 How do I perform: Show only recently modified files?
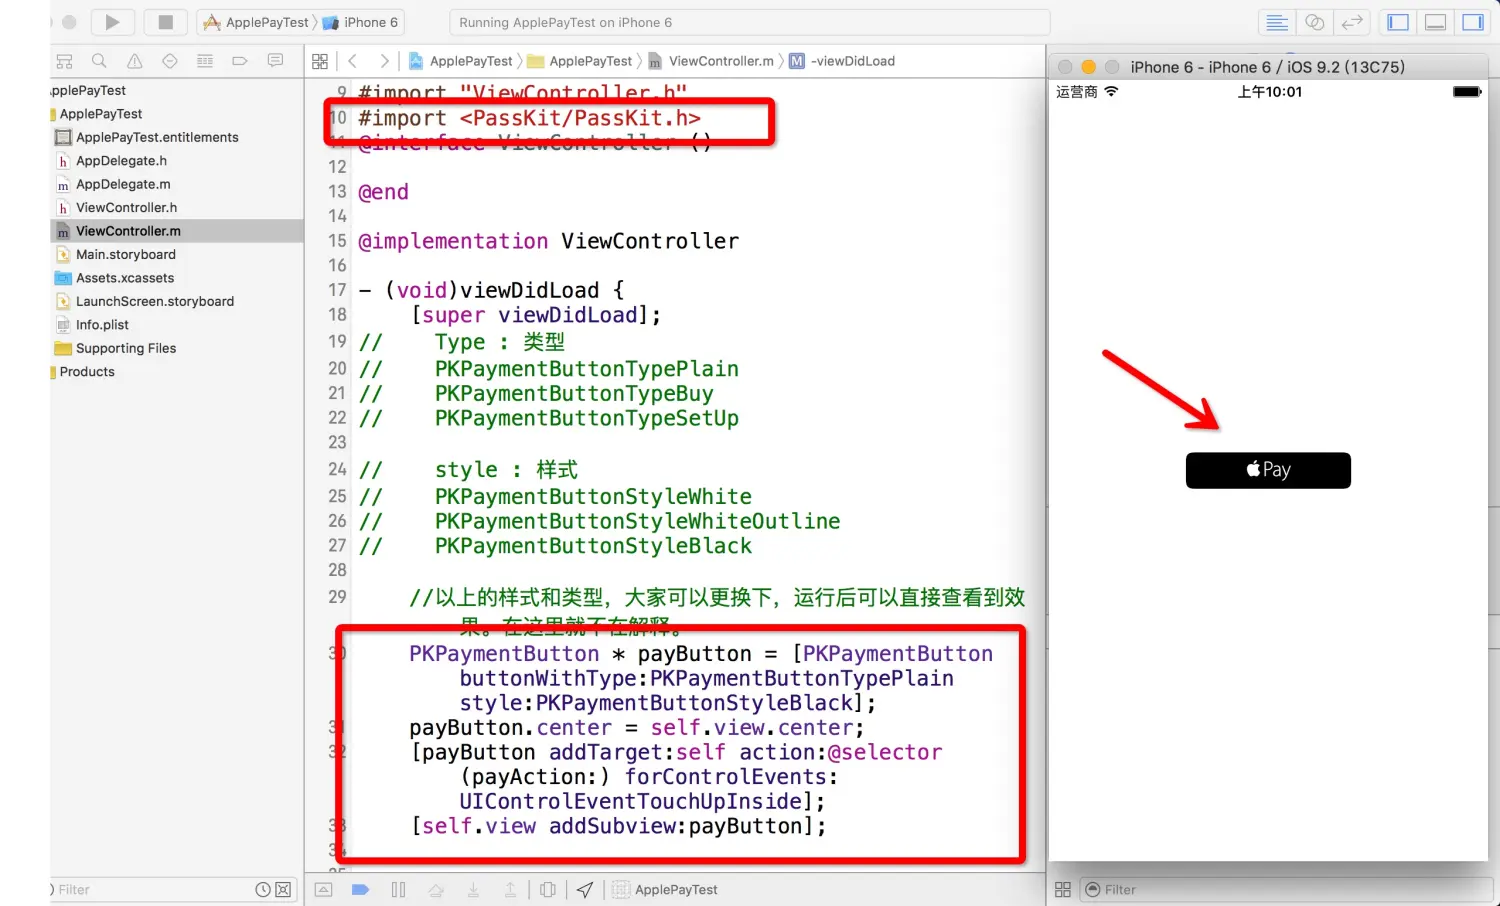pos(262,889)
